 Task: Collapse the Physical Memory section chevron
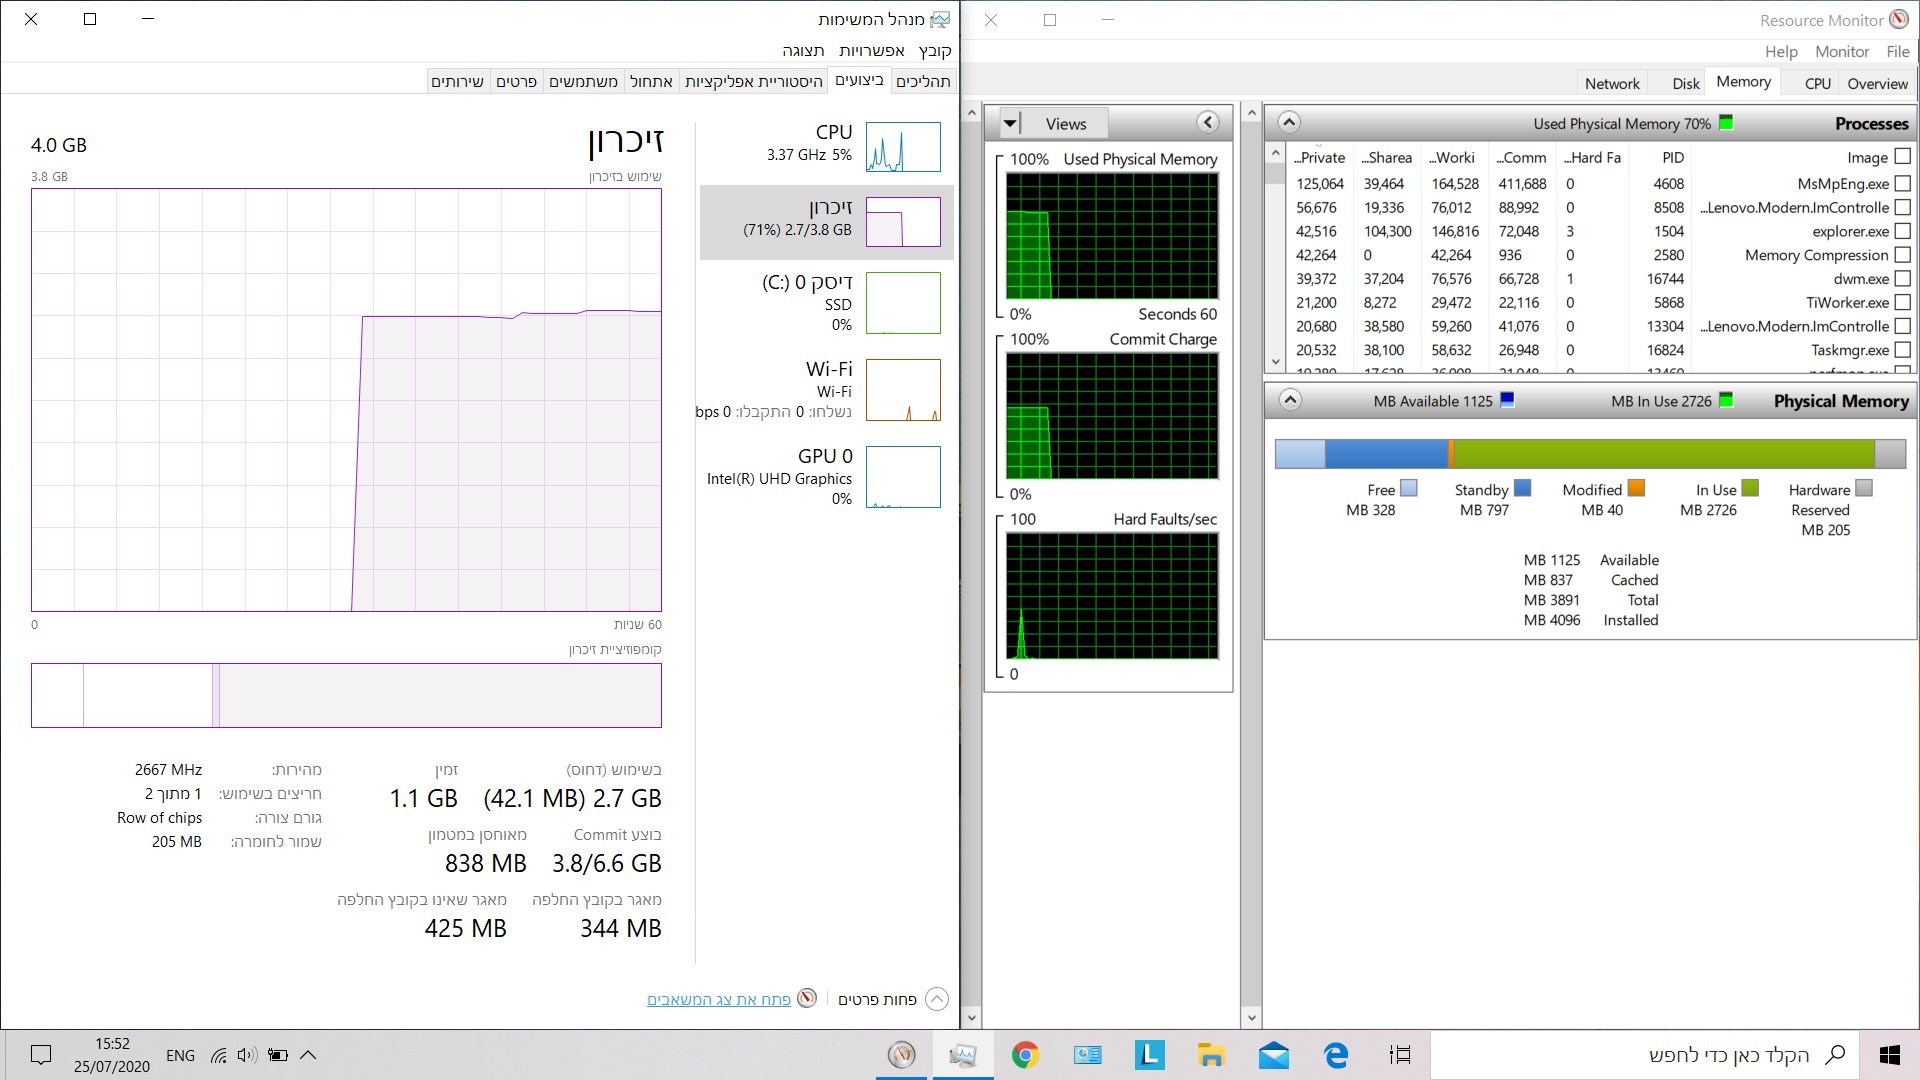tap(1290, 400)
